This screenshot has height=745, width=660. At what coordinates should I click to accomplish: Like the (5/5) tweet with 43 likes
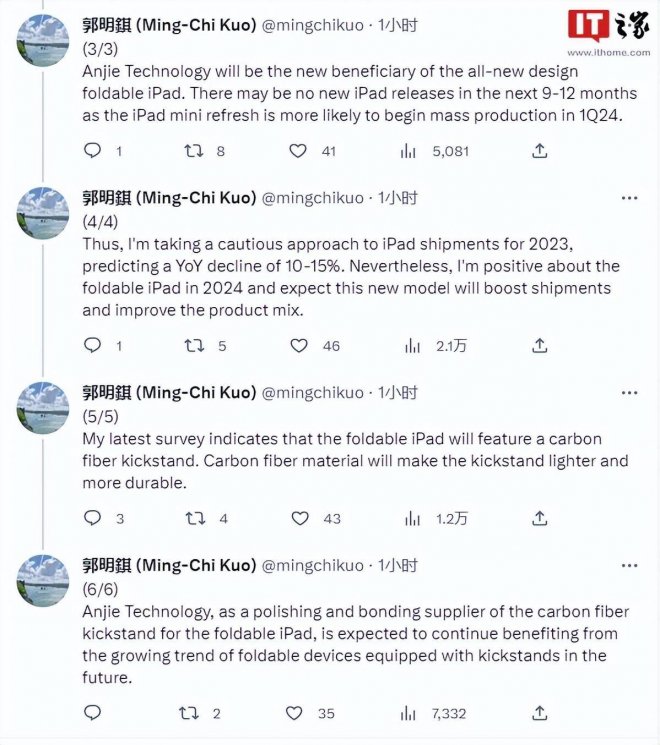tap(298, 518)
